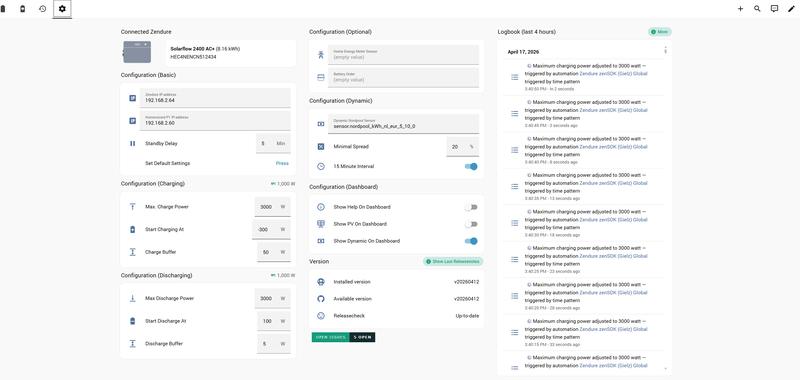
Task: Open Zendure zenSDK link at 3:40:45 PM
Action: click(613, 110)
